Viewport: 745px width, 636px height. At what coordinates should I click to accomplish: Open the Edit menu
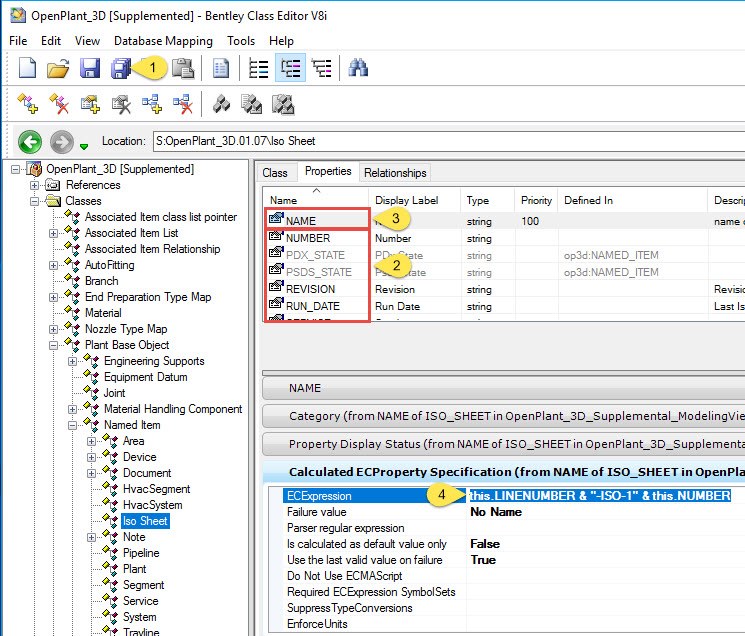pyautogui.click(x=51, y=41)
